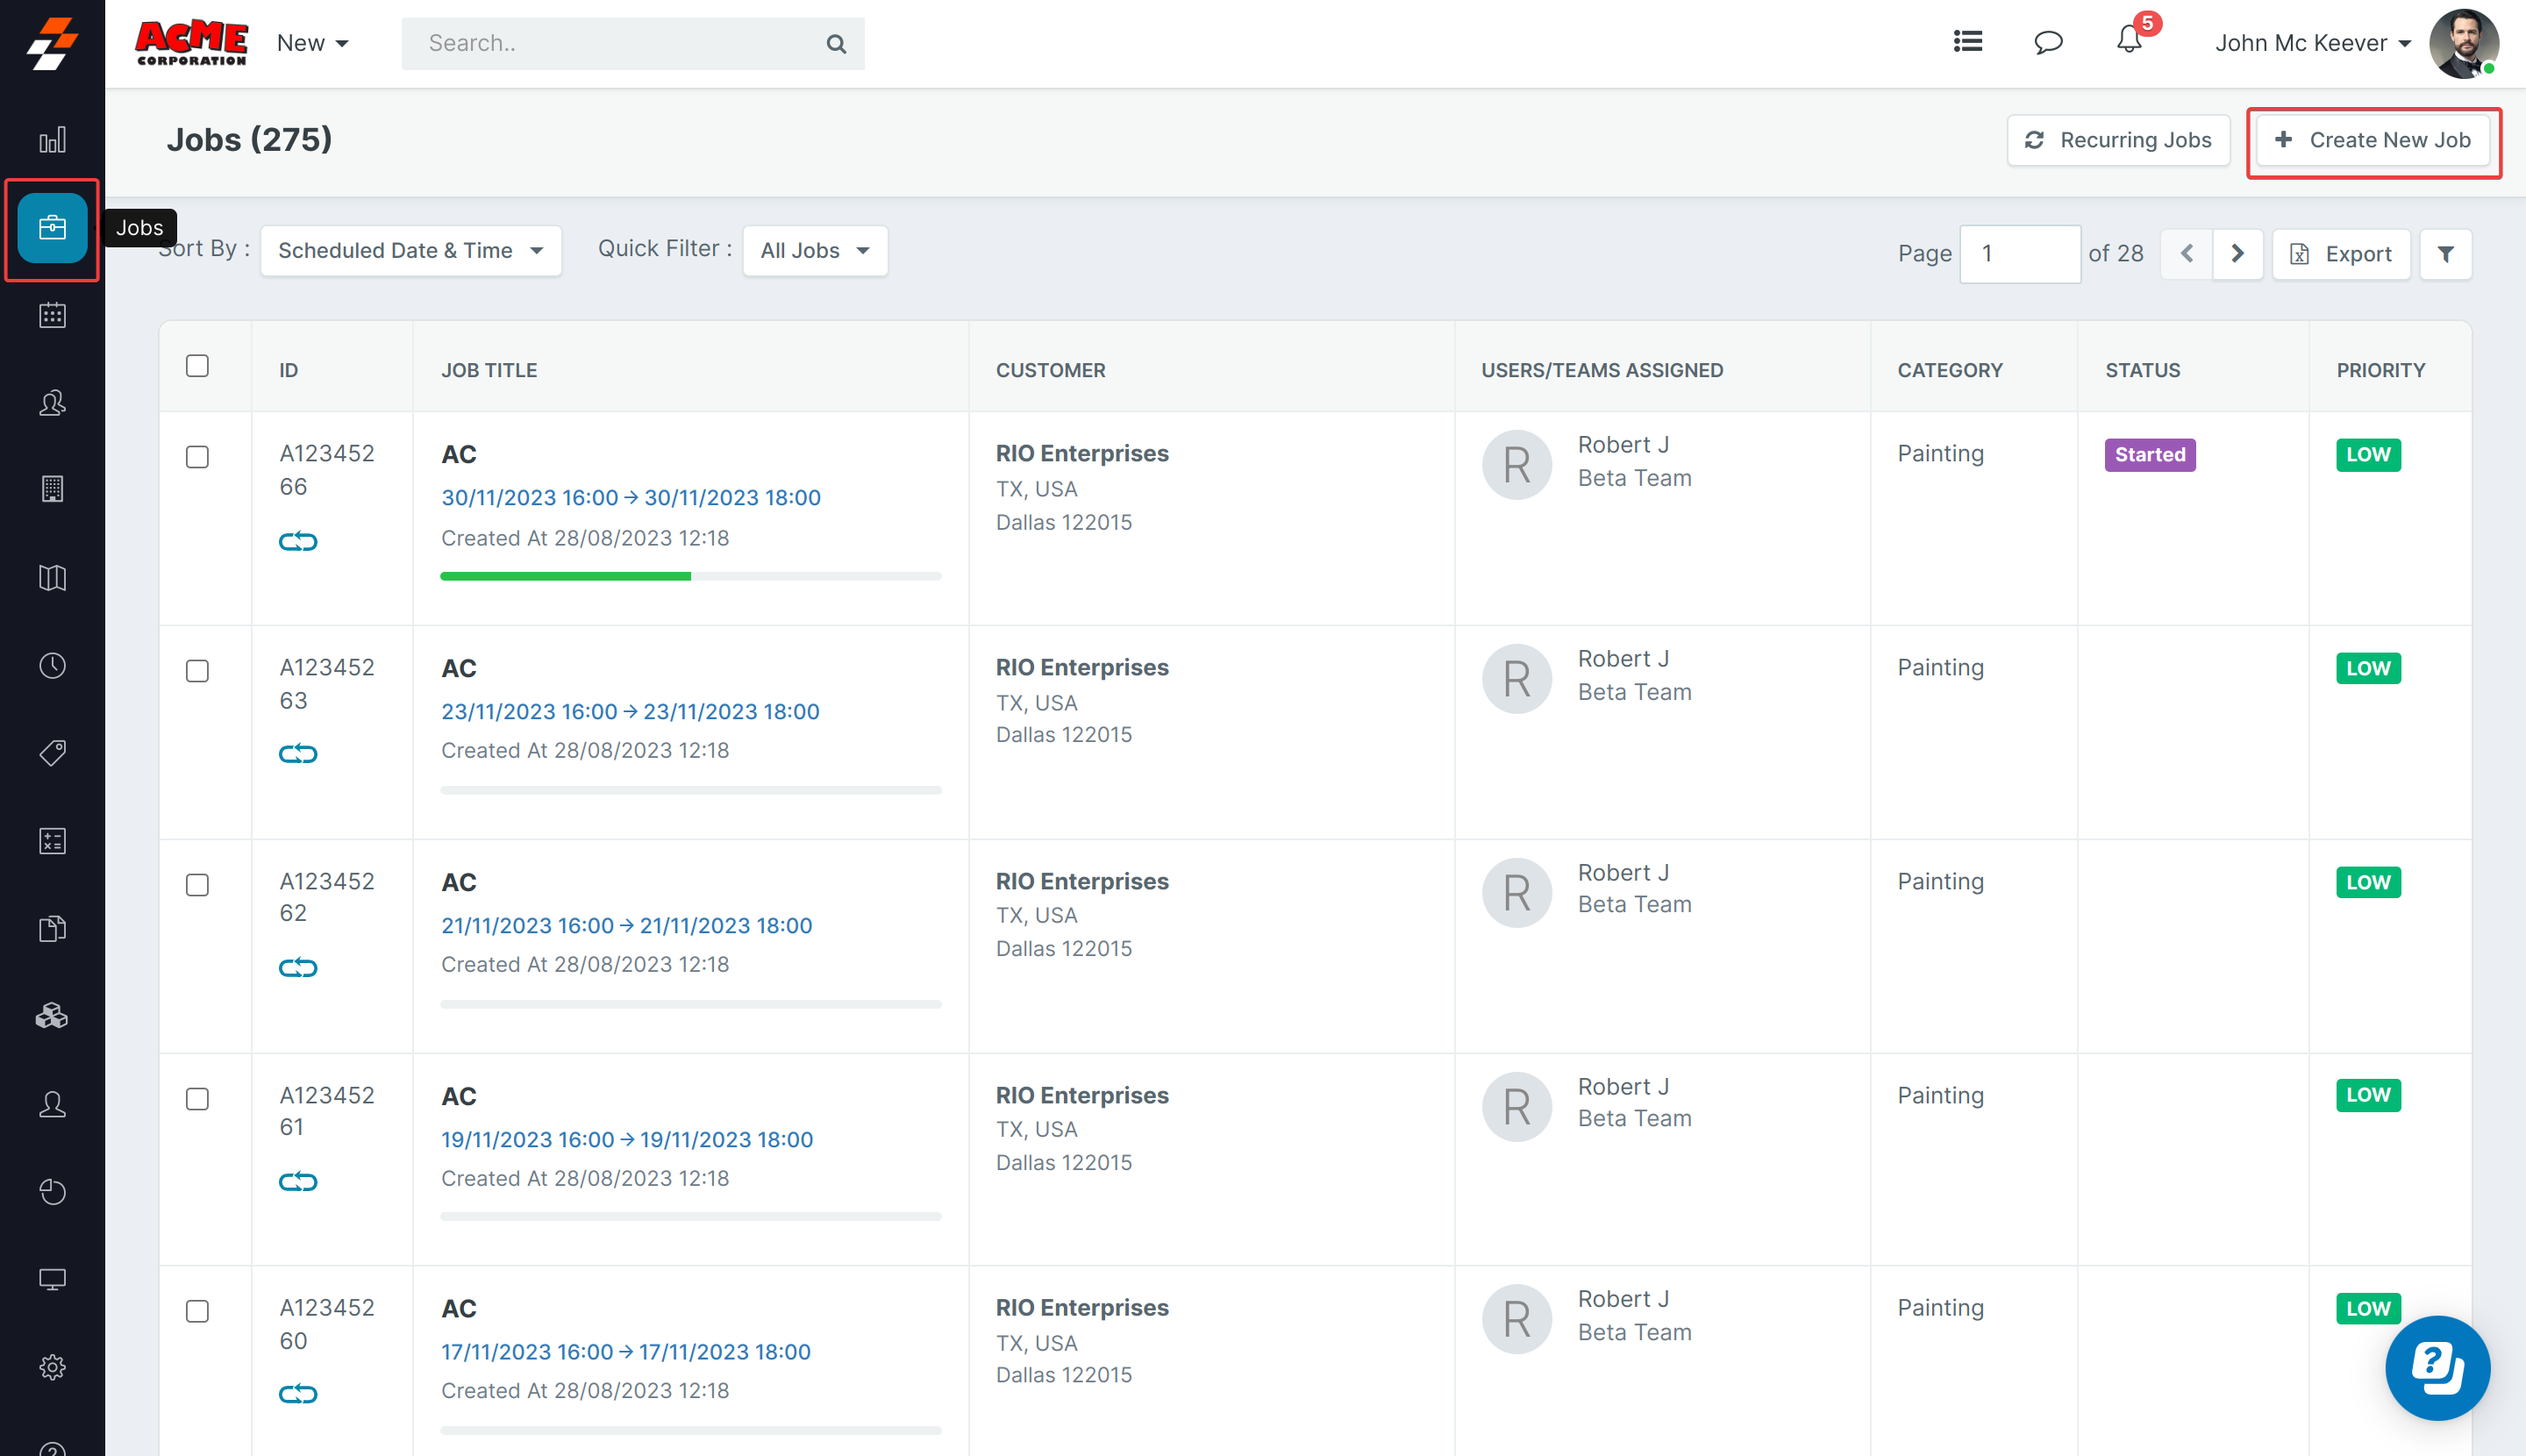Viewport: 2526px width, 1456px height.
Task: Expand the New dropdown menu
Action: click(312, 43)
